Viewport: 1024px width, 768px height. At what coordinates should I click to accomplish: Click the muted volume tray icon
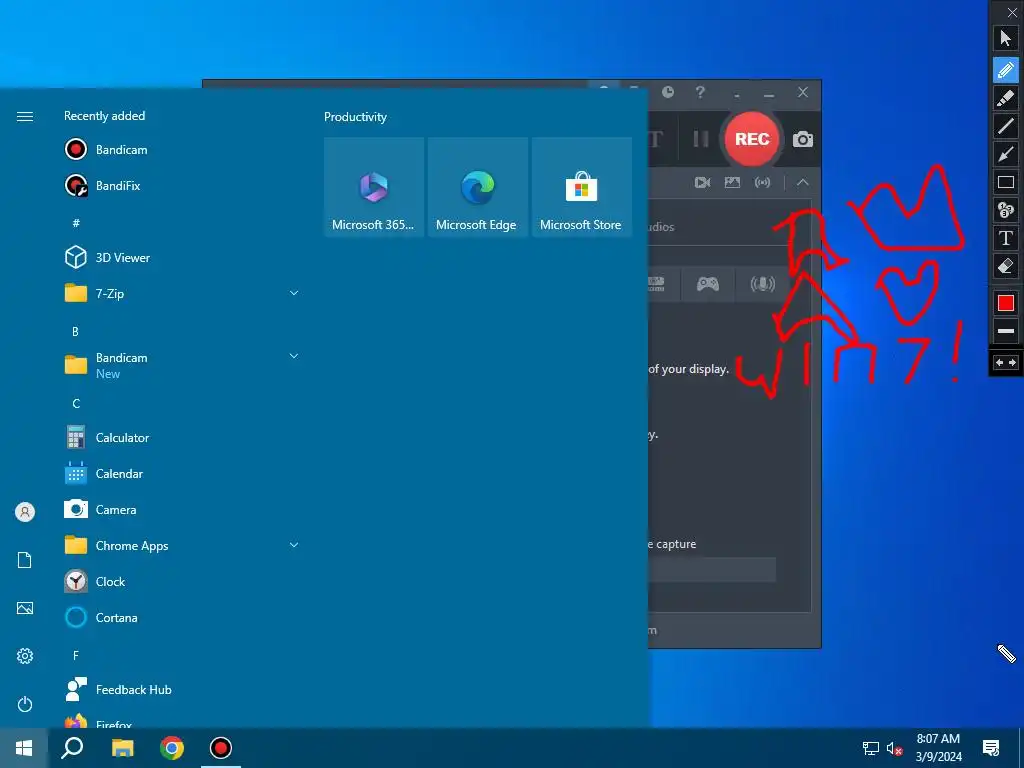pyautogui.click(x=894, y=748)
